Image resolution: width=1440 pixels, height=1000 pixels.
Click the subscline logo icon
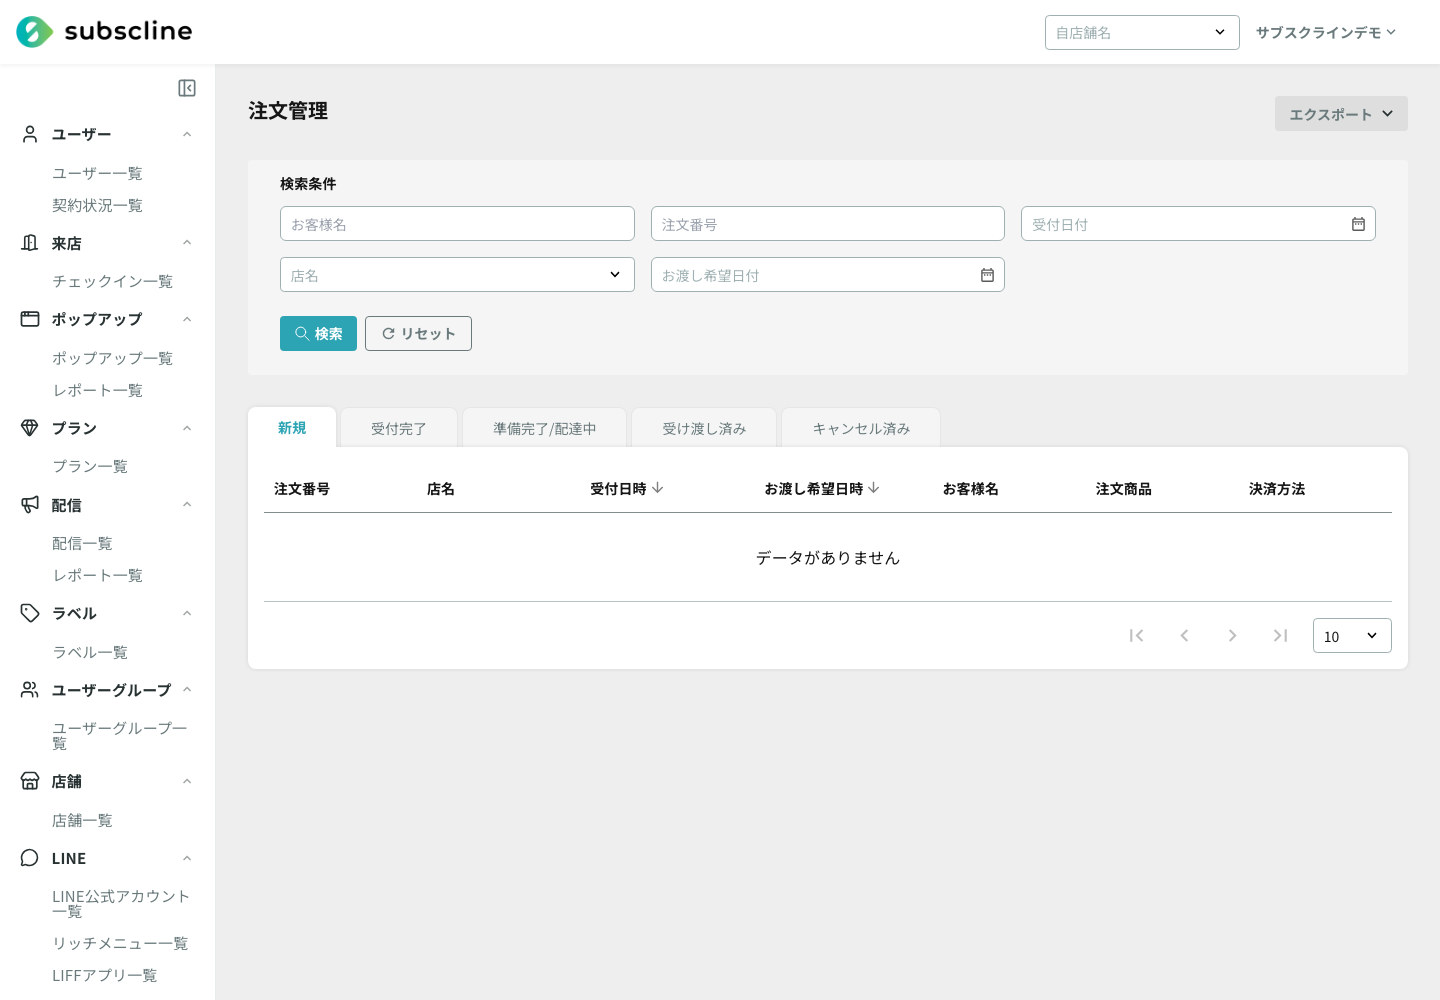click(x=34, y=32)
